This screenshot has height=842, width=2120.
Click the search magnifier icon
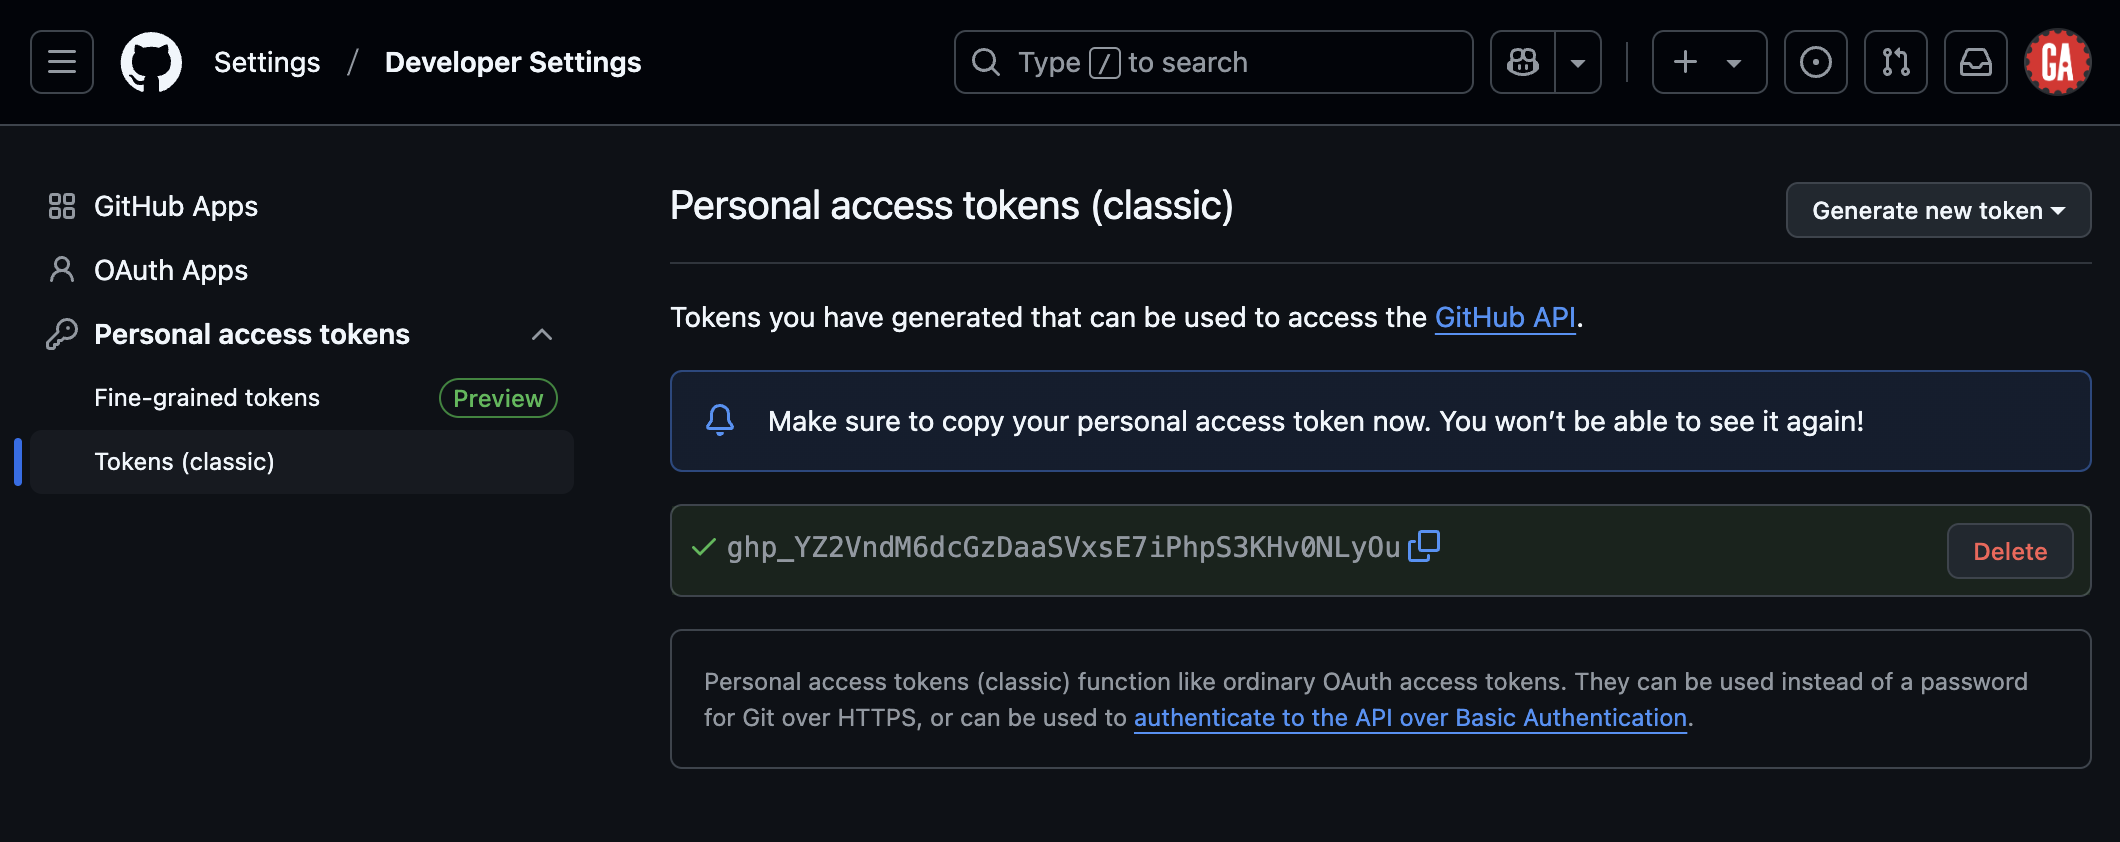[x=985, y=62]
